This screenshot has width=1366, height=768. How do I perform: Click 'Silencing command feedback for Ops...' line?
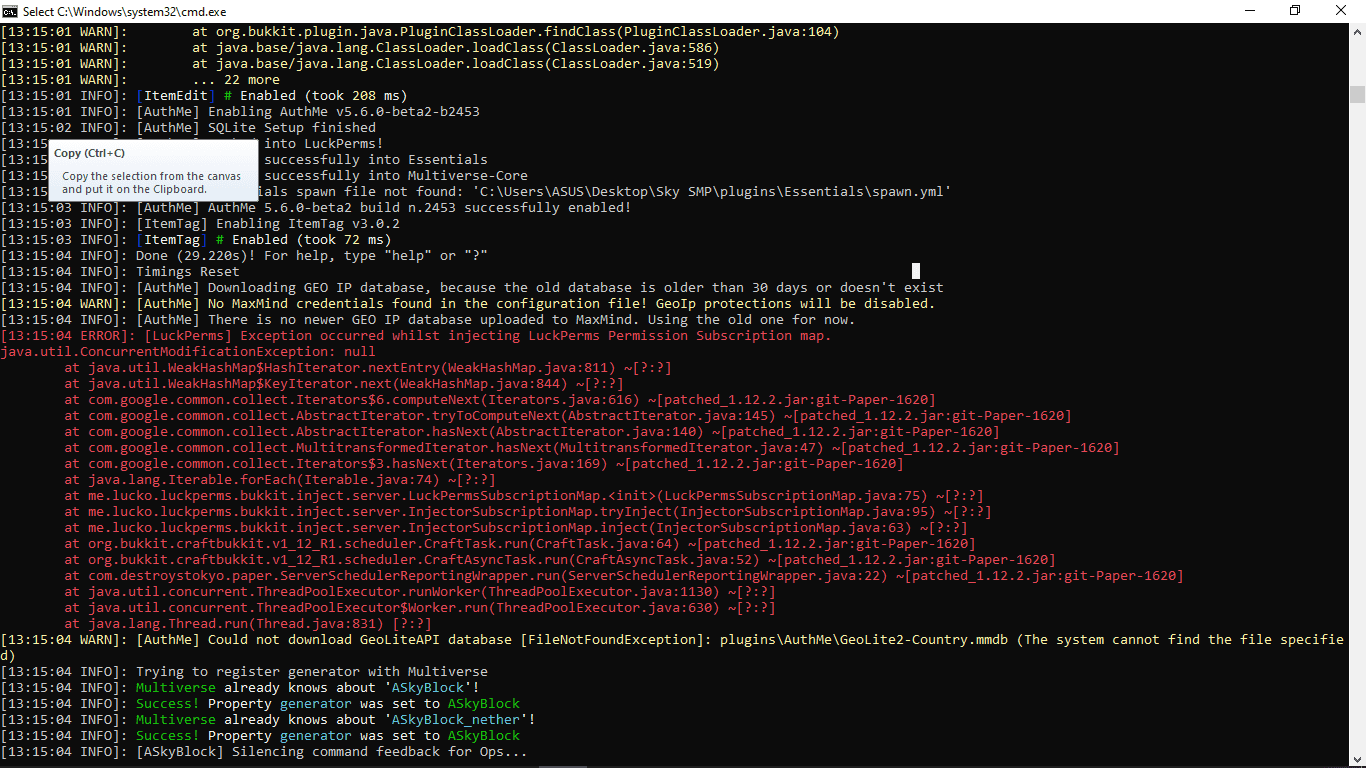[264, 752]
